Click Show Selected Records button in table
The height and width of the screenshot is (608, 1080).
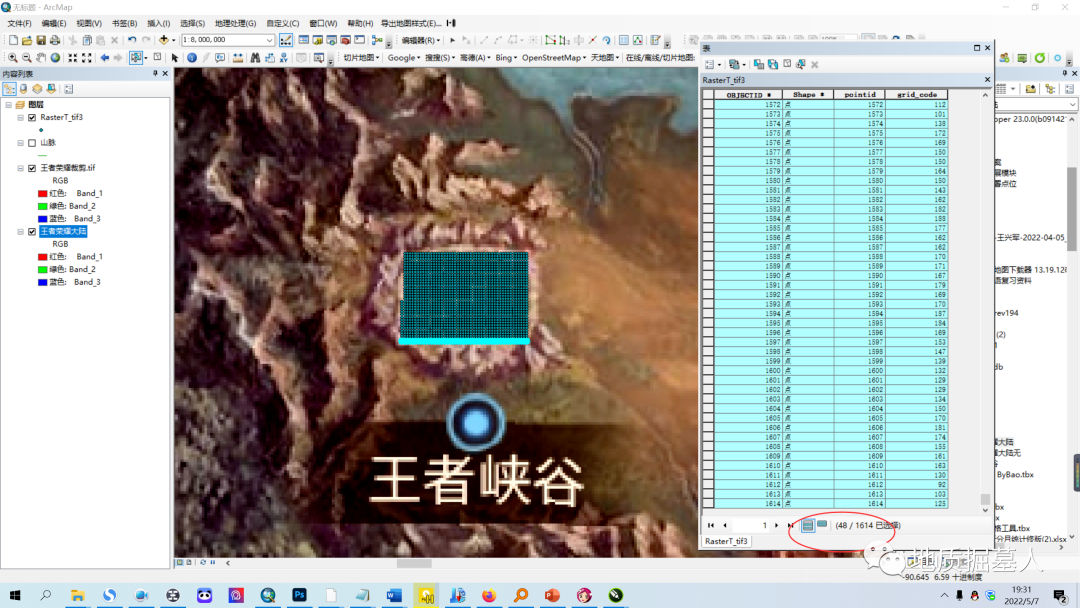coord(822,525)
